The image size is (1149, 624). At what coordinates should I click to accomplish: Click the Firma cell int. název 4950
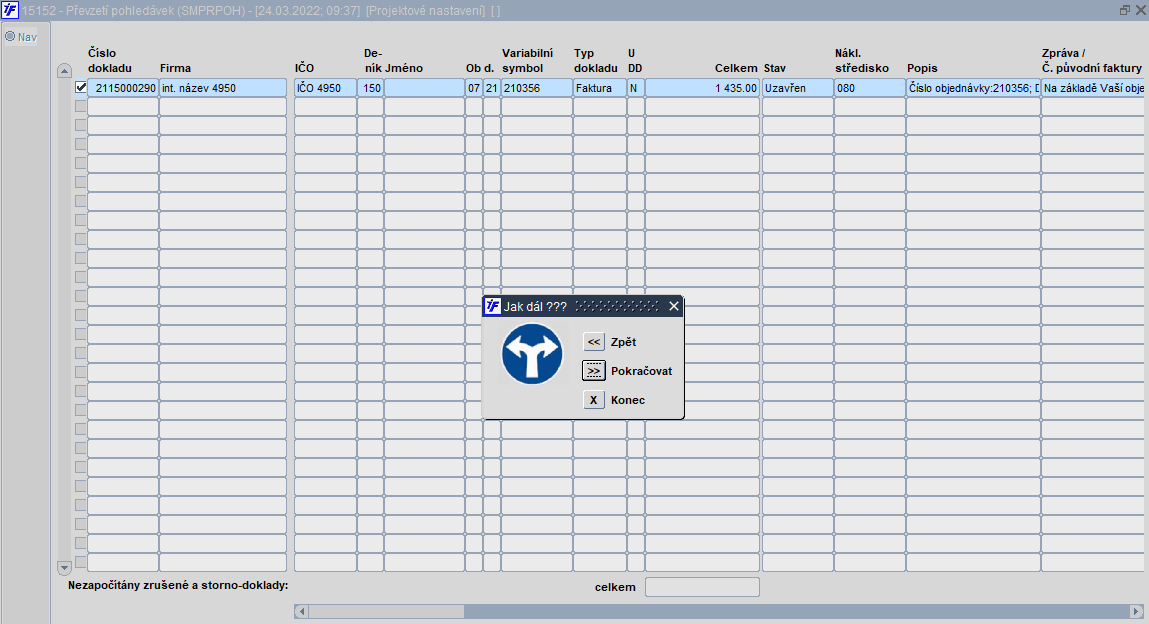pos(223,88)
